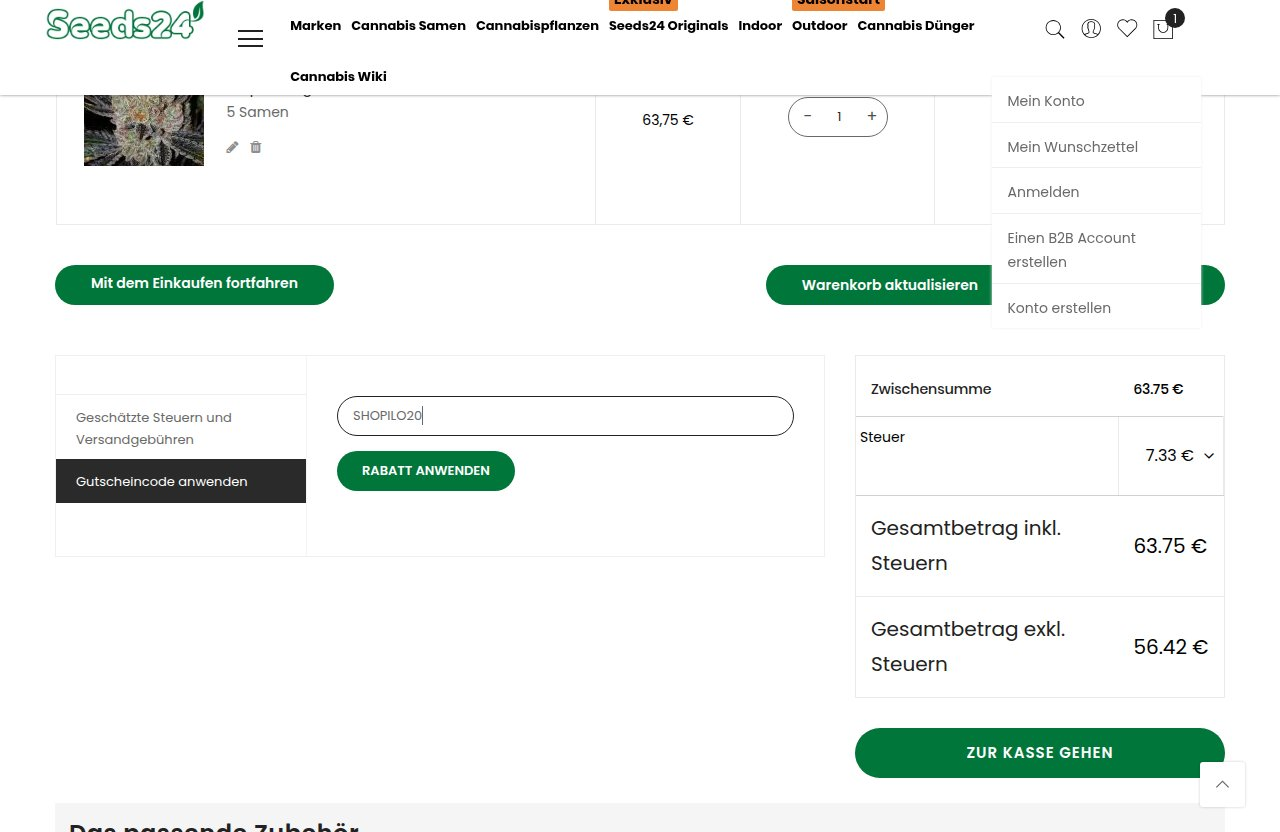The height and width of the screenshot is (832, 1280).
Task: Click RABATT ANWENDEN button
Action: tap(426, 471)
